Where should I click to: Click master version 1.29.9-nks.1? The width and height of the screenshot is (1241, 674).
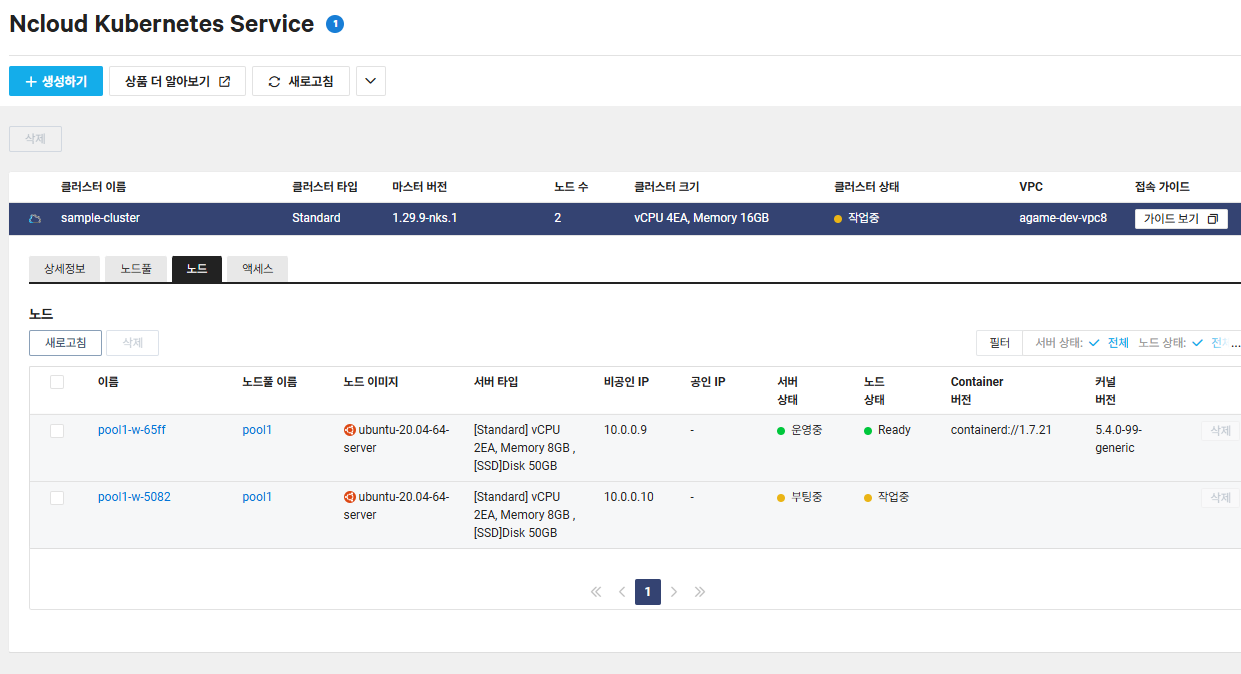coord(425,218)
